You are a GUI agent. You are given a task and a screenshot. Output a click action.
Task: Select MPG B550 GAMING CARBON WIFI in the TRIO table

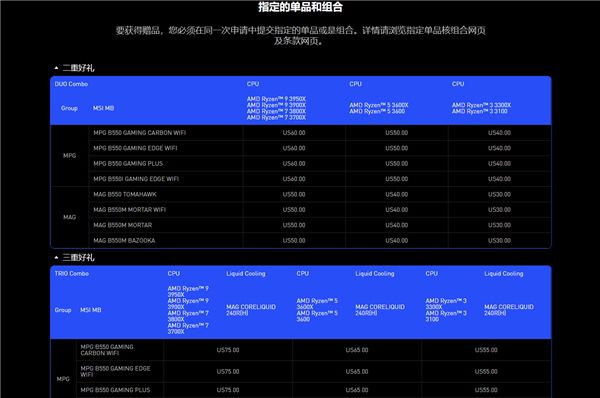click(x=107, y=350)
